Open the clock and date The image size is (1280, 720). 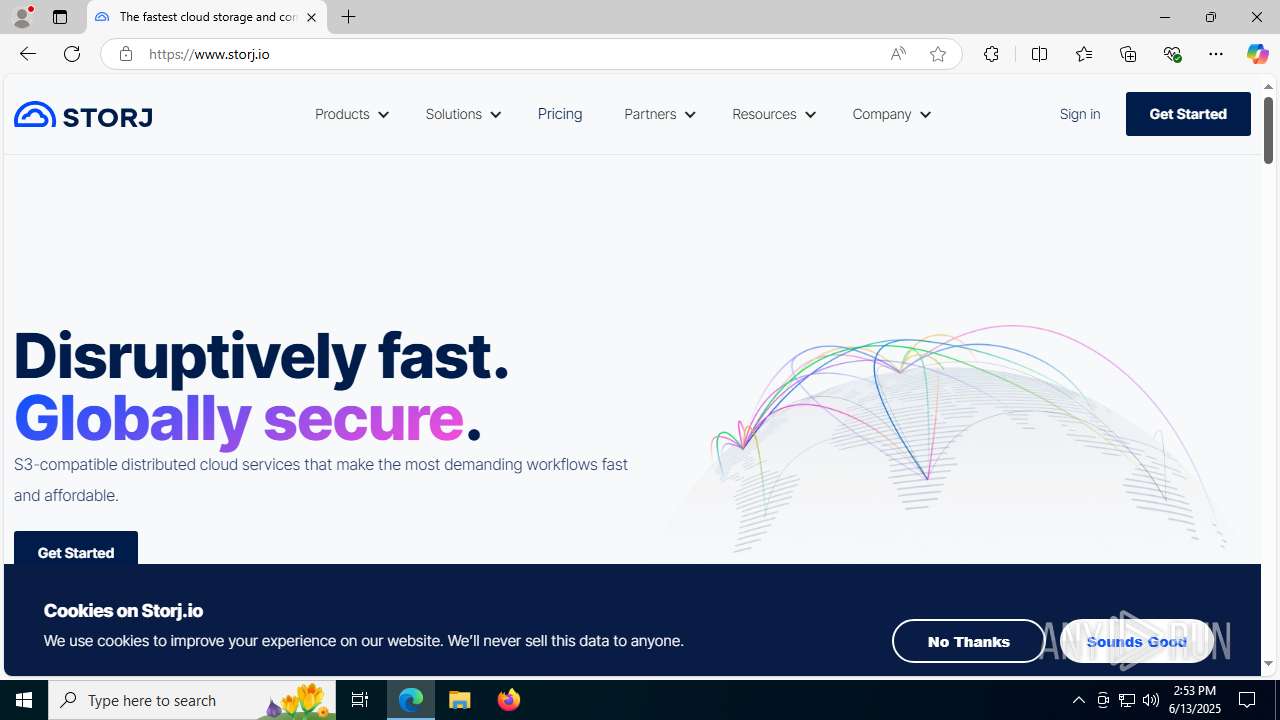pos(1194,700)
